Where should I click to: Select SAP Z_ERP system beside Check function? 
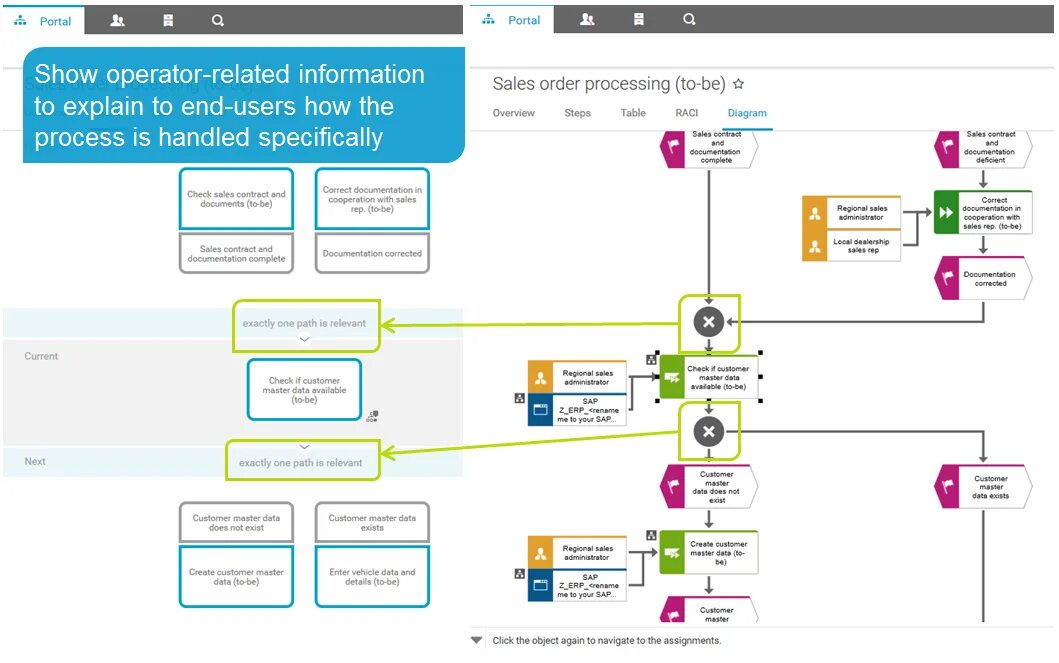tap(577, 410)
